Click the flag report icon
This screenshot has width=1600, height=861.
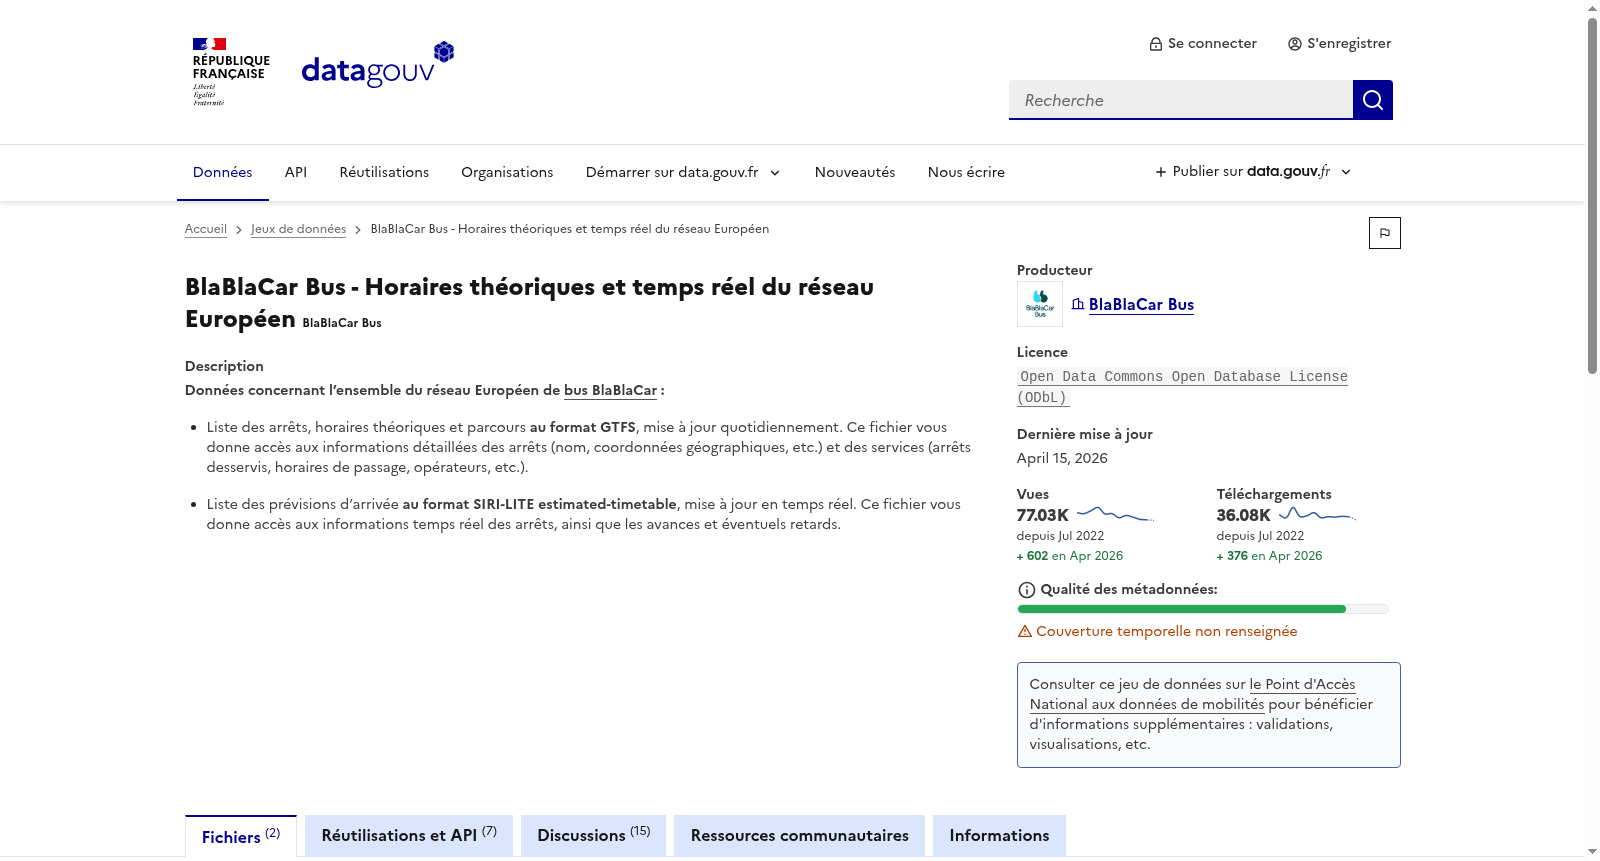click(1385, 233)
